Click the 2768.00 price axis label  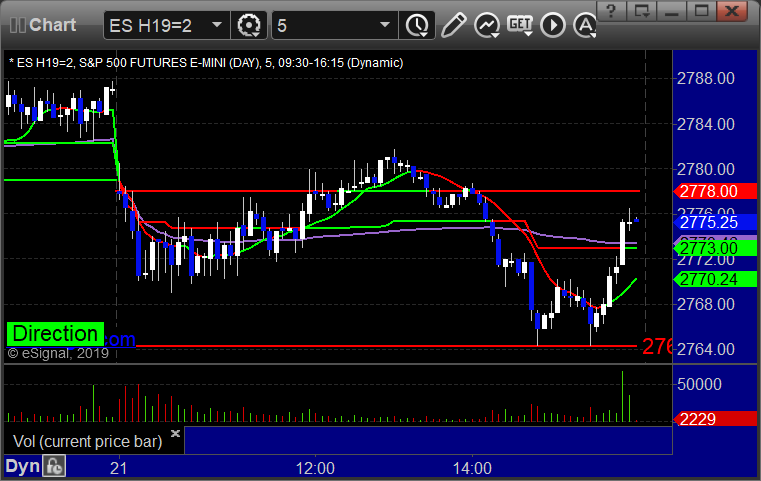click(x=706, y=304)
